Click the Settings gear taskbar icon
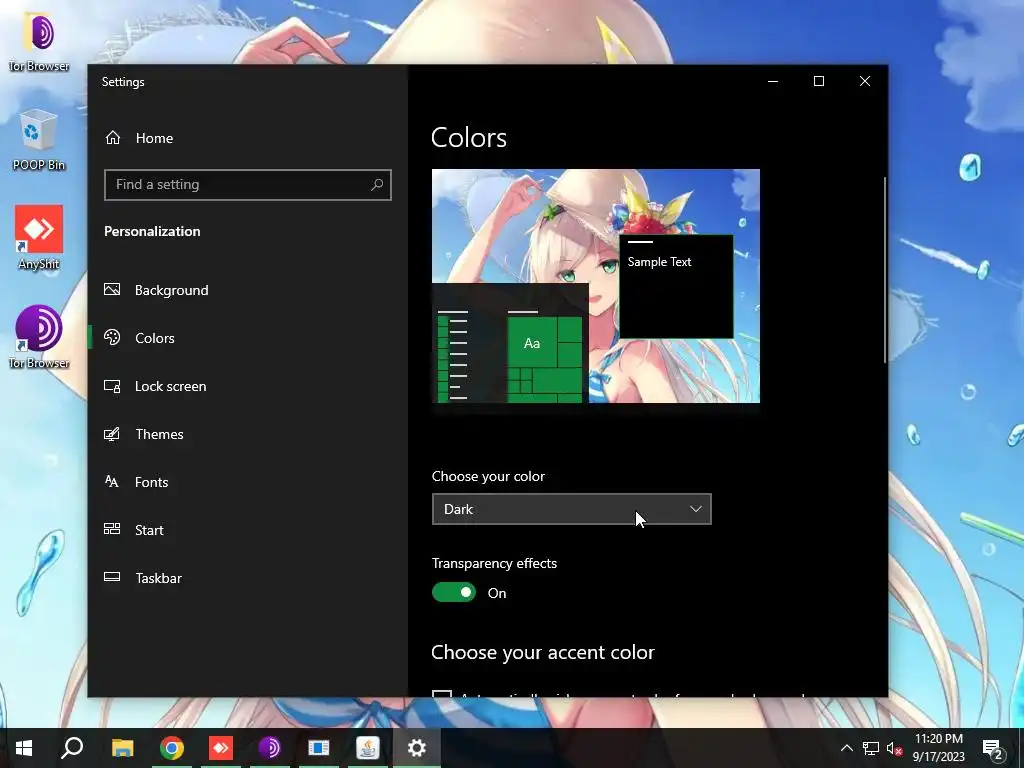Image resolution: width=1024 pixels, height=768 pixels. tap(417, 748)
